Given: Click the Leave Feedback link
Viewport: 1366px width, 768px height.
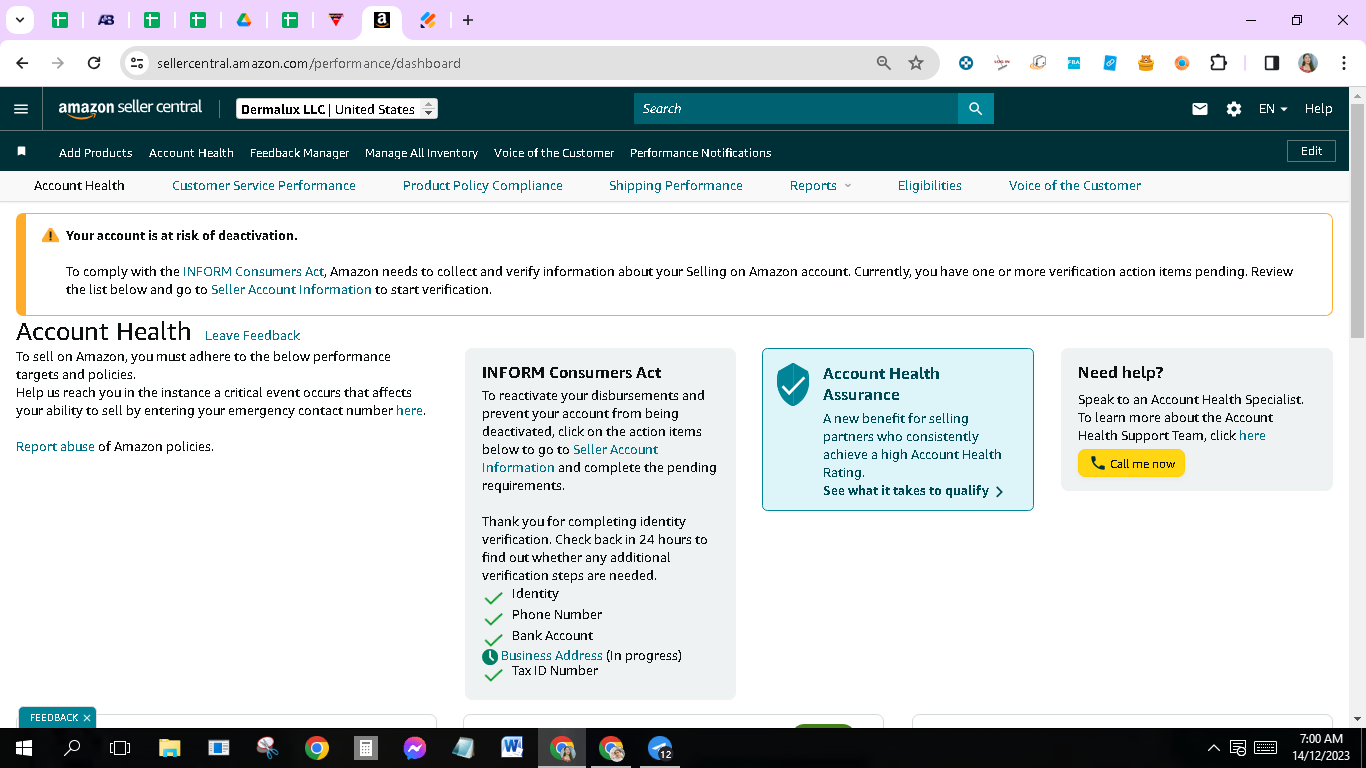Looking at the screenshot, I should point(253,336).
